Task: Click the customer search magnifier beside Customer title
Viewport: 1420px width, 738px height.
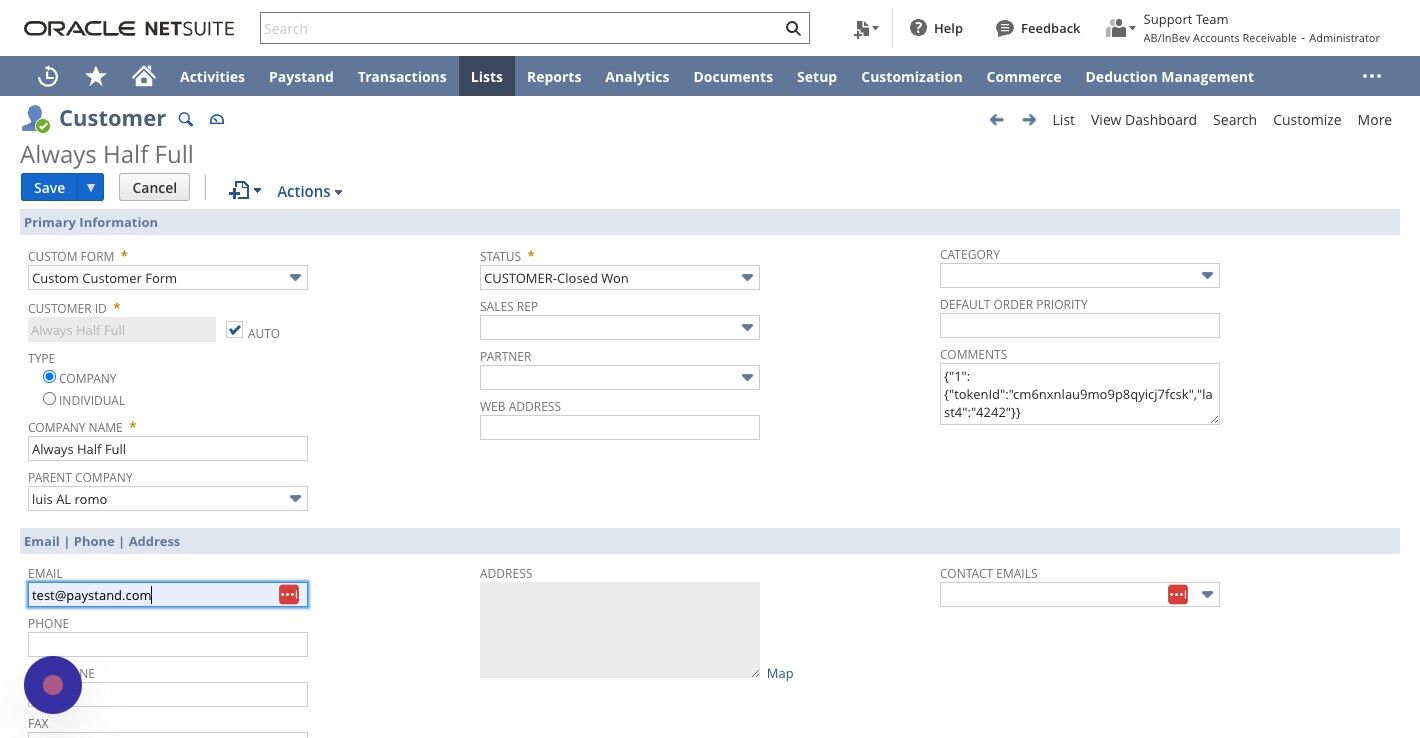Action: [x=185, y=119]
